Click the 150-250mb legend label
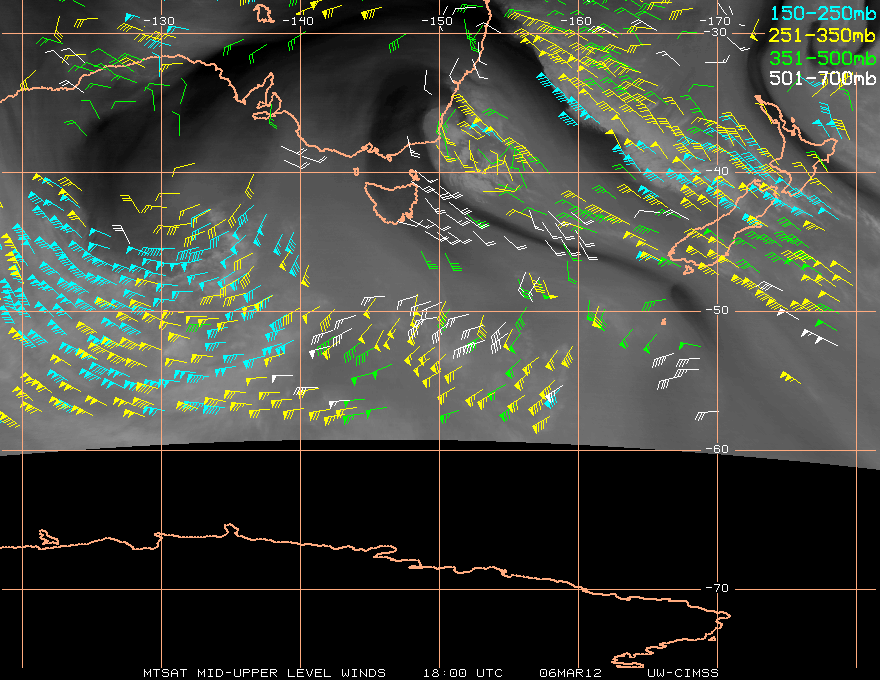This screenshot has width=880, height=680. point(822,13)
